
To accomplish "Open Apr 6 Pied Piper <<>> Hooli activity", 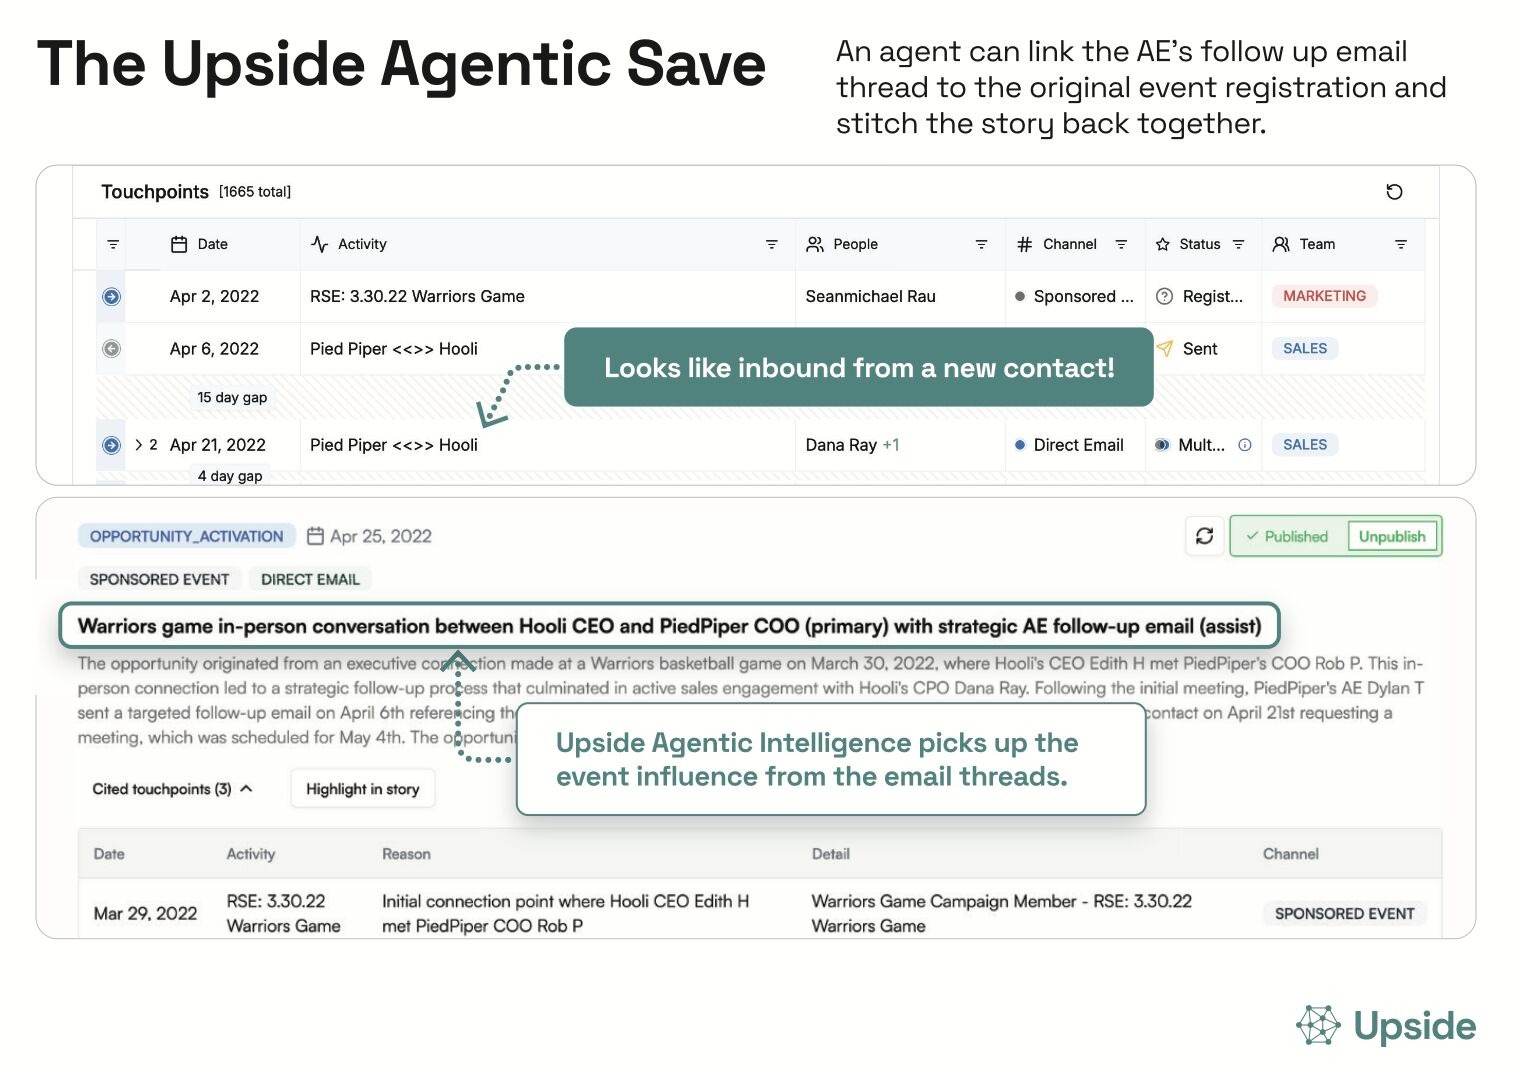I will (x=394, y=348).
